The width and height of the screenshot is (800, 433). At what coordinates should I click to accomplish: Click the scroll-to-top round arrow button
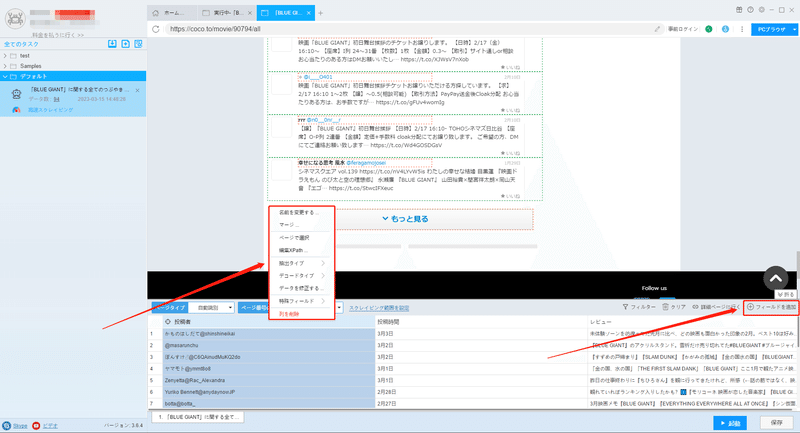point(776,278)
